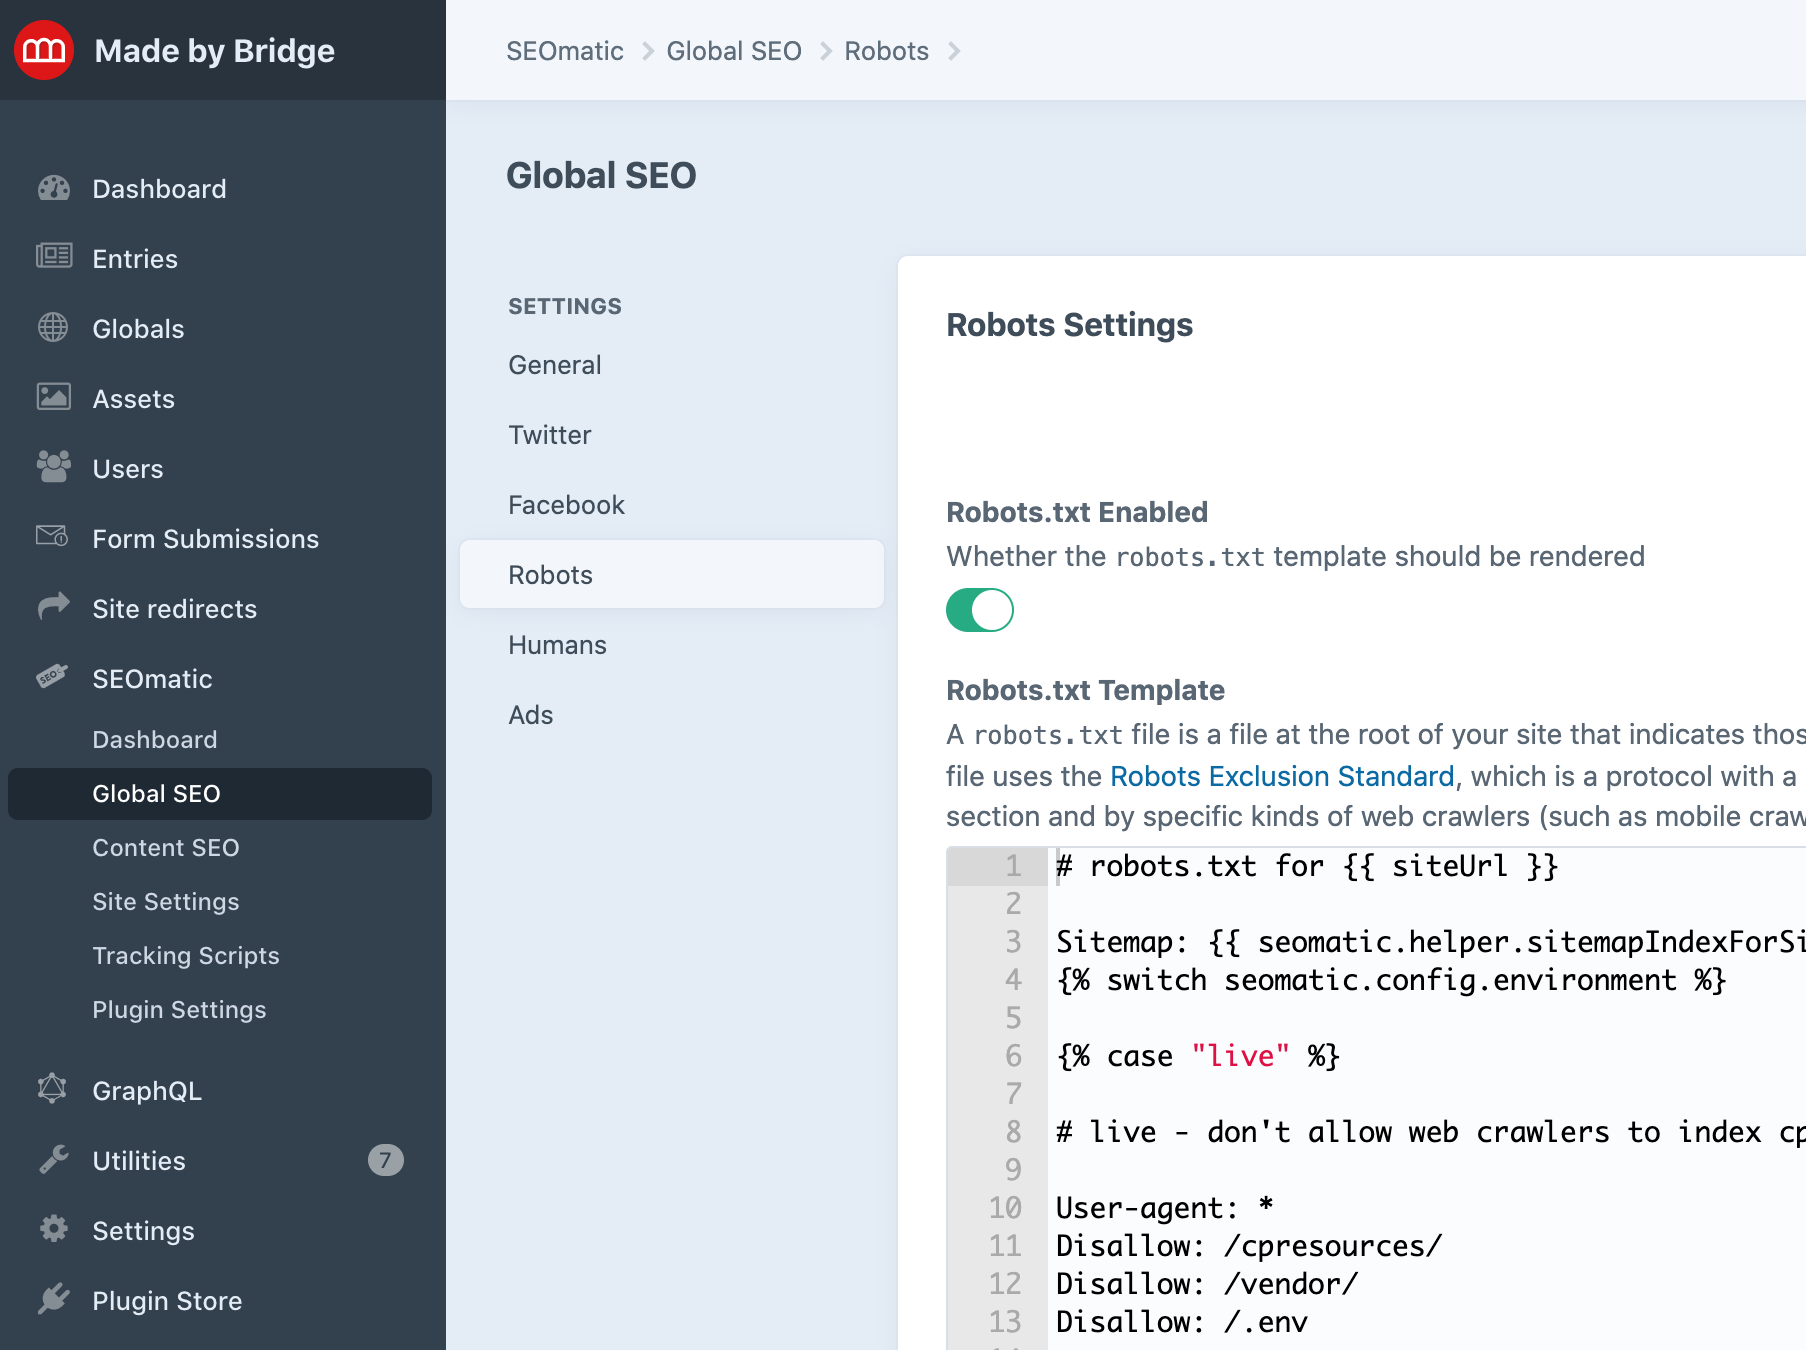This screenshot has height=1350, width=1806.
Task: Click the Globals globe icon
Action: coord(53,327)
